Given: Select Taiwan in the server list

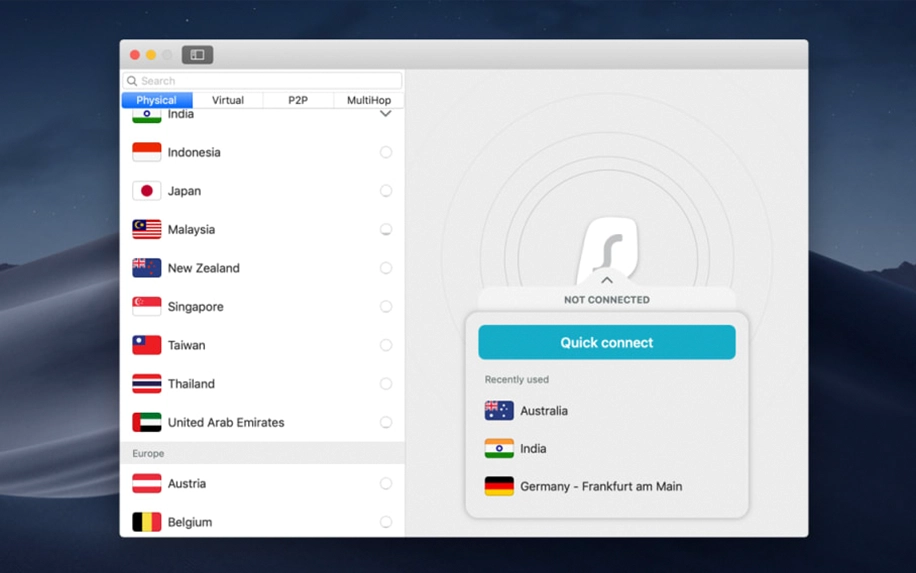Looking at the screenshot, I should tap(262, 345).
